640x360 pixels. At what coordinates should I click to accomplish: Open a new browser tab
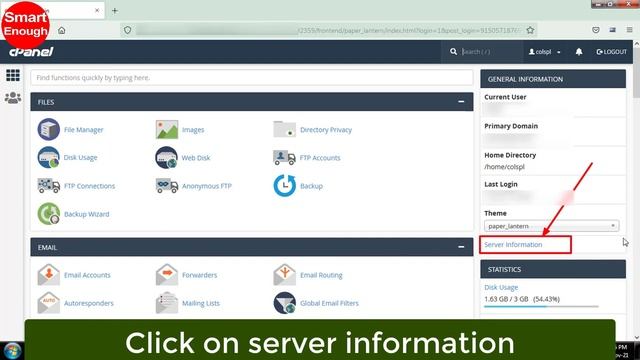[115, 11]
